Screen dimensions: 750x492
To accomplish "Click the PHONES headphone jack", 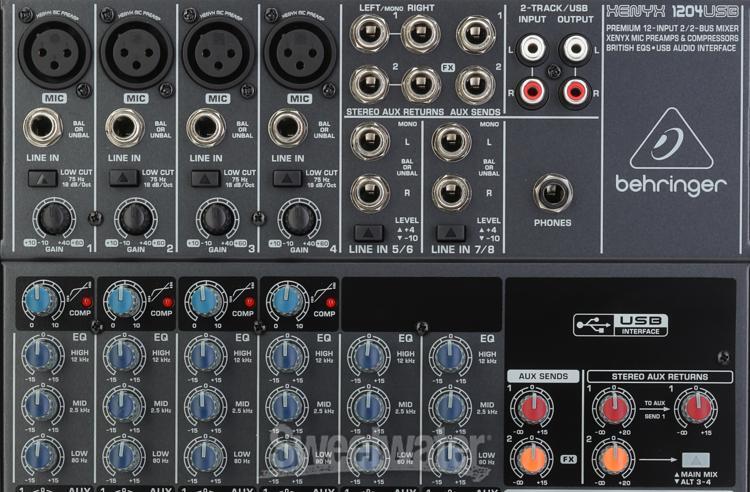I will (x=553, y=193).
